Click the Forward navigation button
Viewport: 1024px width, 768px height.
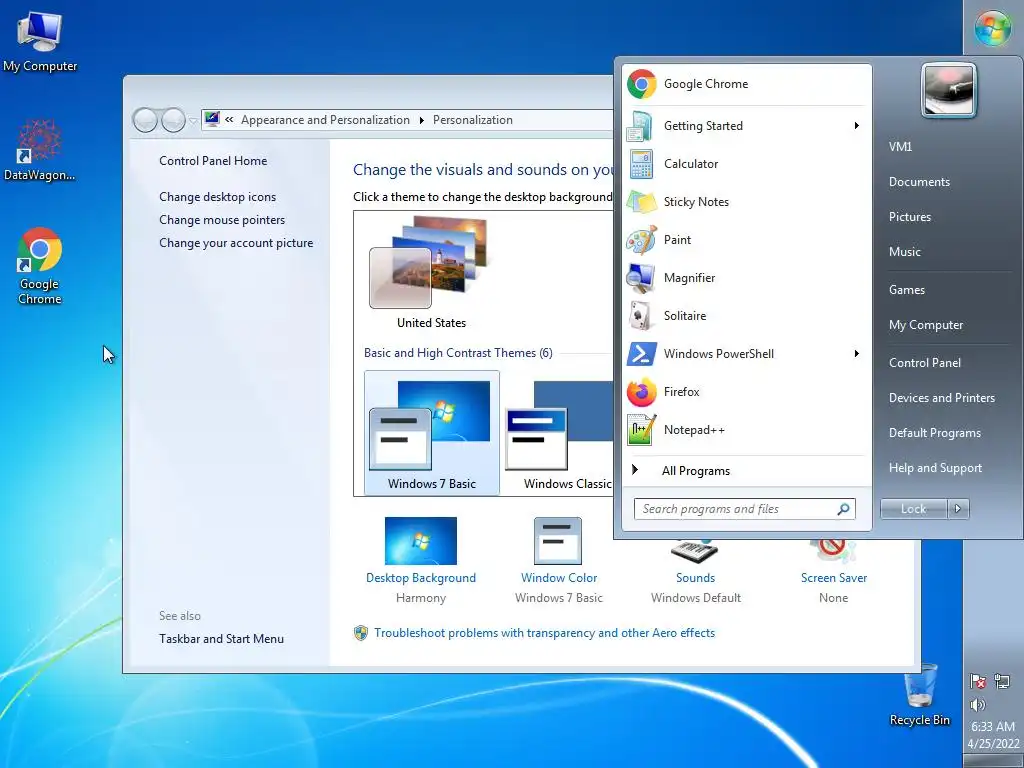pos(173,120)
